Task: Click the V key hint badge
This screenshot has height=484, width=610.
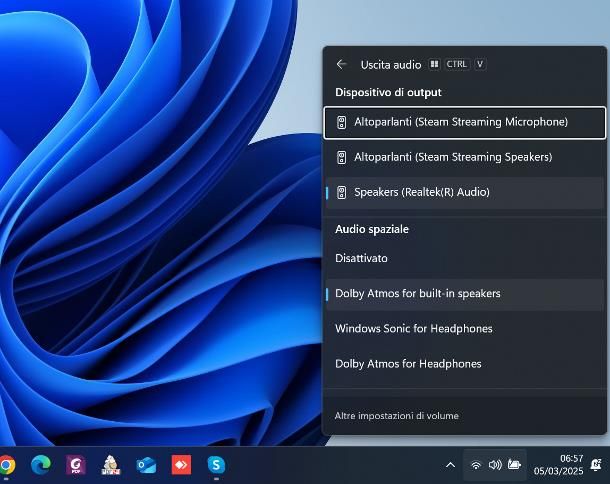Action: pyautogui.click(x=480, y=64)
